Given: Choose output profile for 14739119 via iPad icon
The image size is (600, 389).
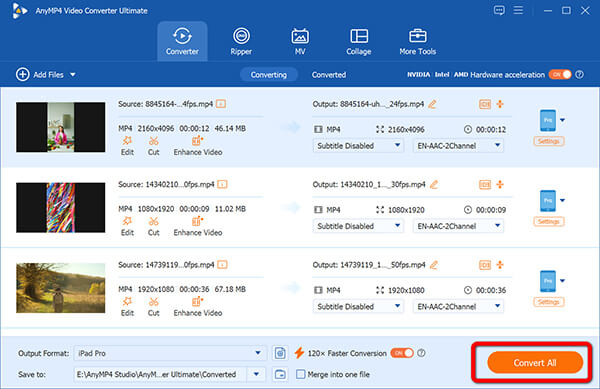Looking at the screenshot, I should coord(548,281).
